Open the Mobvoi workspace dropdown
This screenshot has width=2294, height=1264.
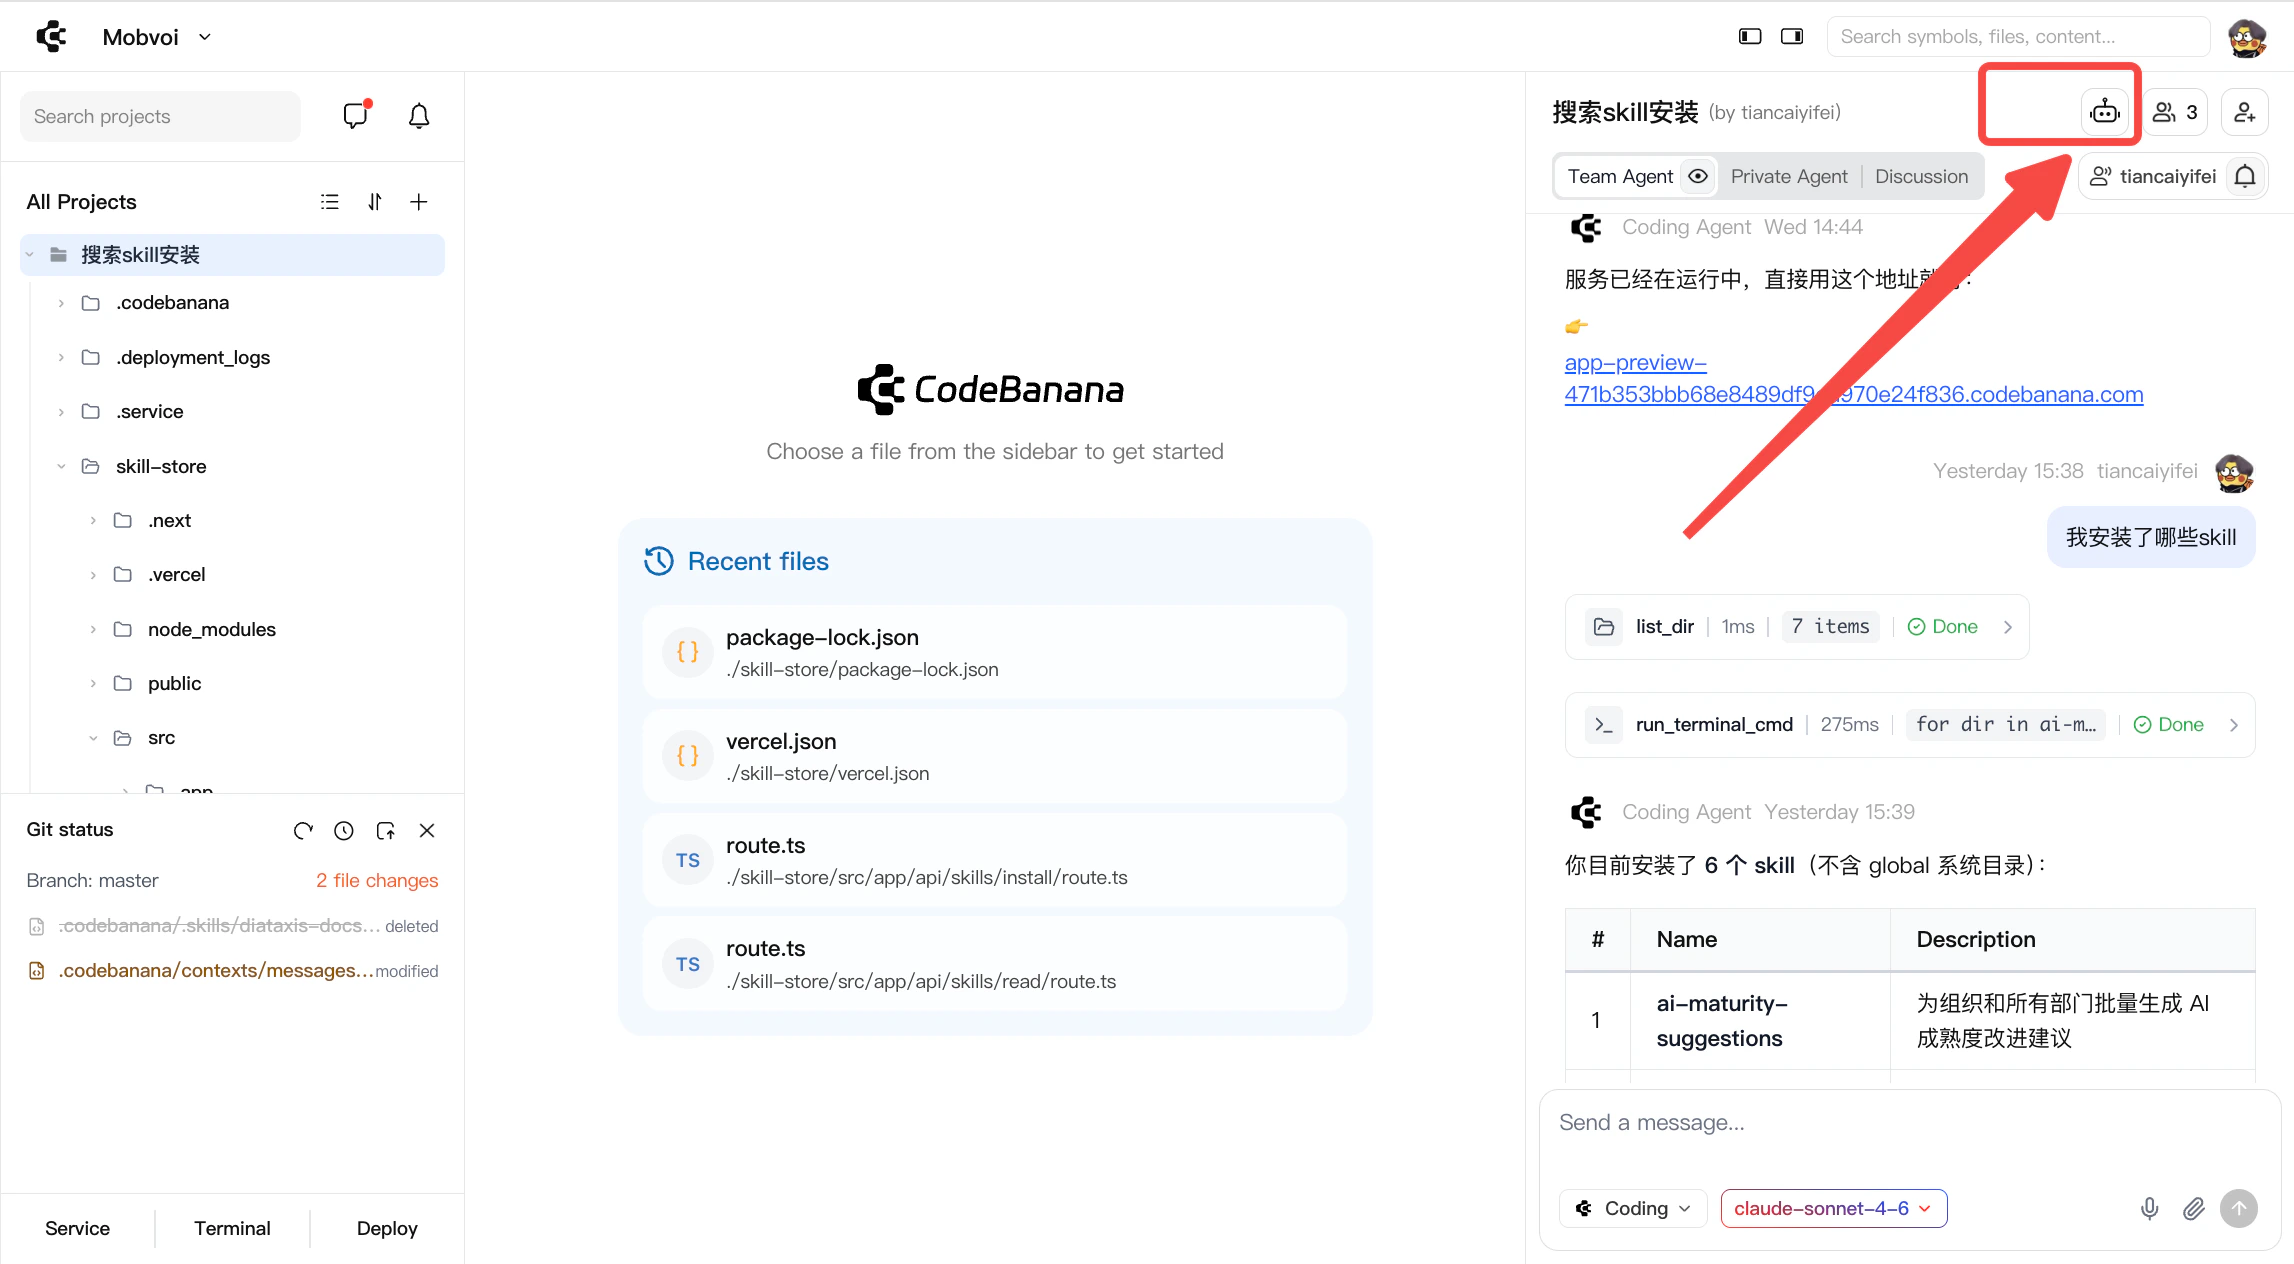point(157,37)
